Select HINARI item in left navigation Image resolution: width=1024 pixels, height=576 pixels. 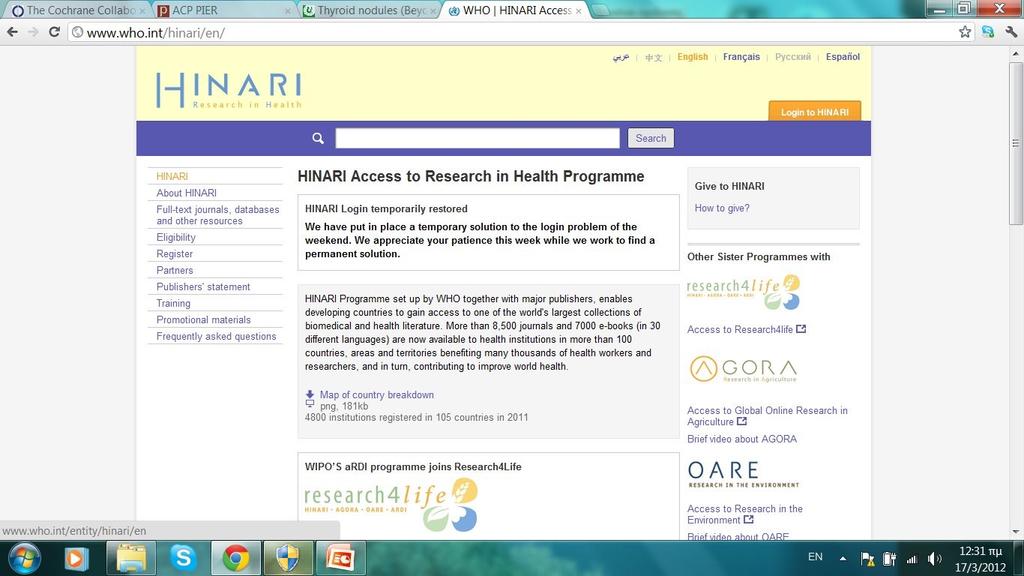point(172,176)
